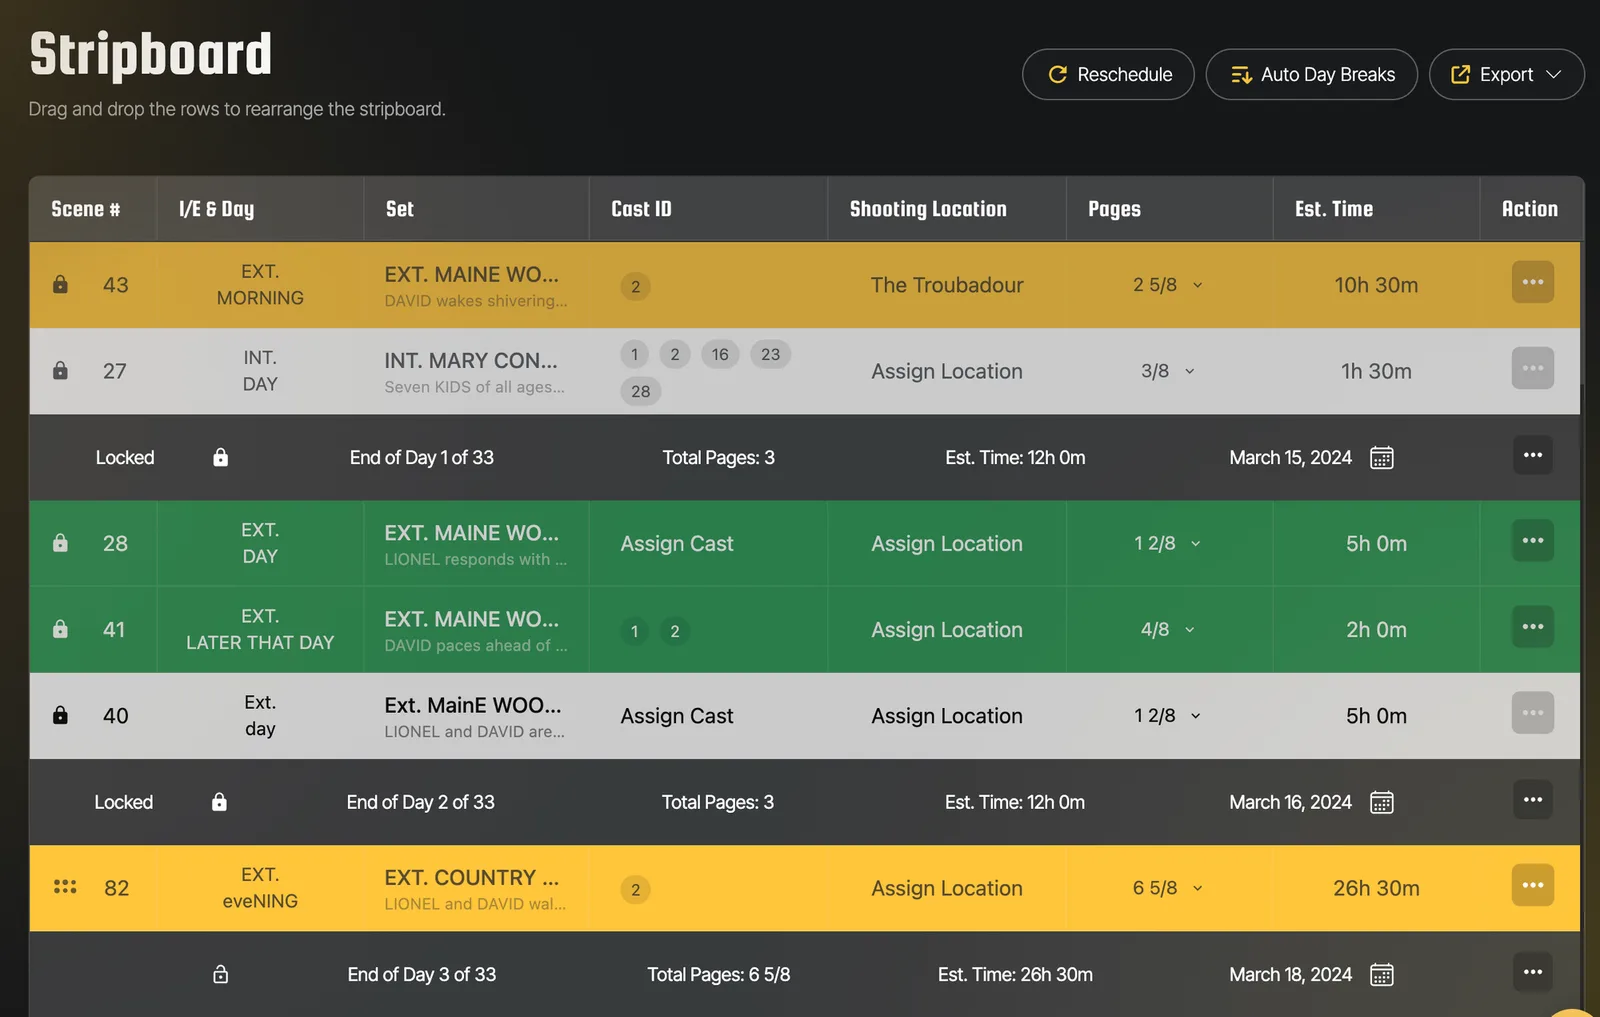
Task: Open pages dropdown showing 2 5/8
Action: 1167,285
